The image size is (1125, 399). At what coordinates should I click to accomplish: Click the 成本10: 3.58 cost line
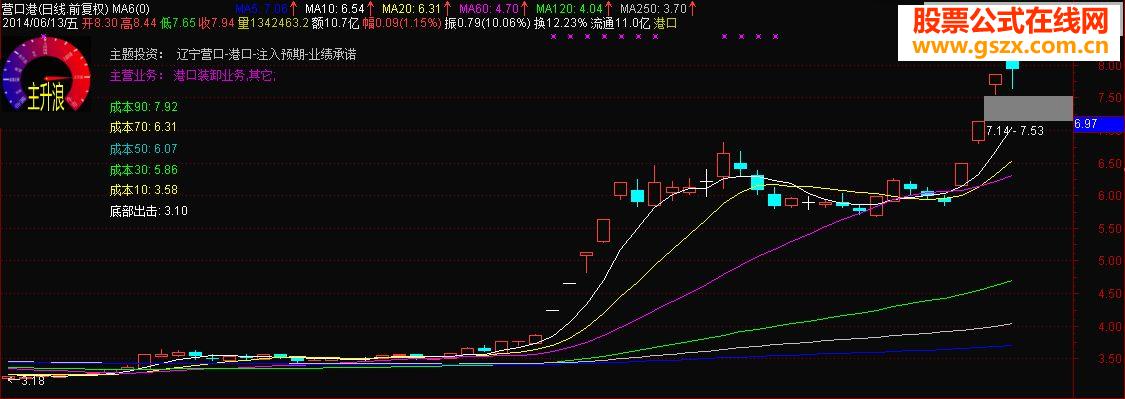(x=143, y=190)
